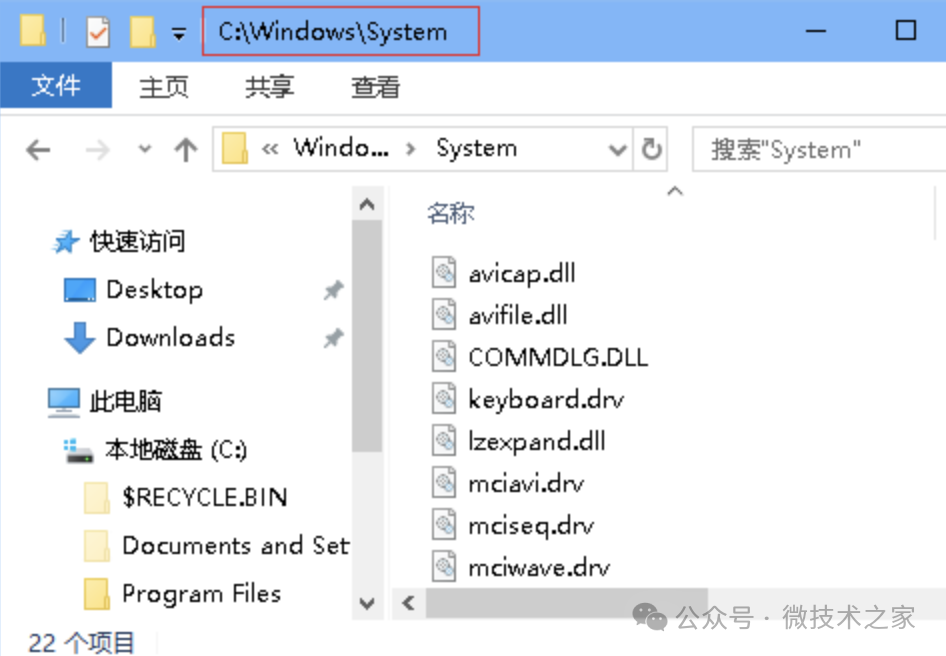Click the address bar folder icon
The image size is (946, 656).
pos(235,149)
